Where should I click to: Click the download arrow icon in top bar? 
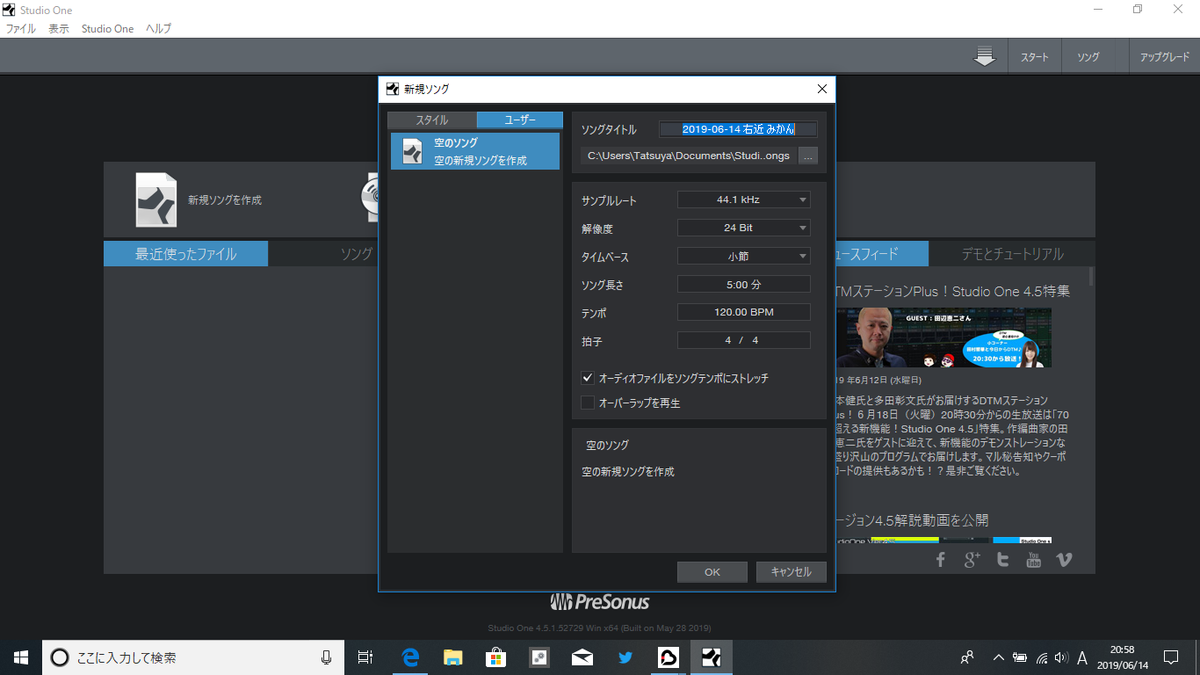pos(984,56)
